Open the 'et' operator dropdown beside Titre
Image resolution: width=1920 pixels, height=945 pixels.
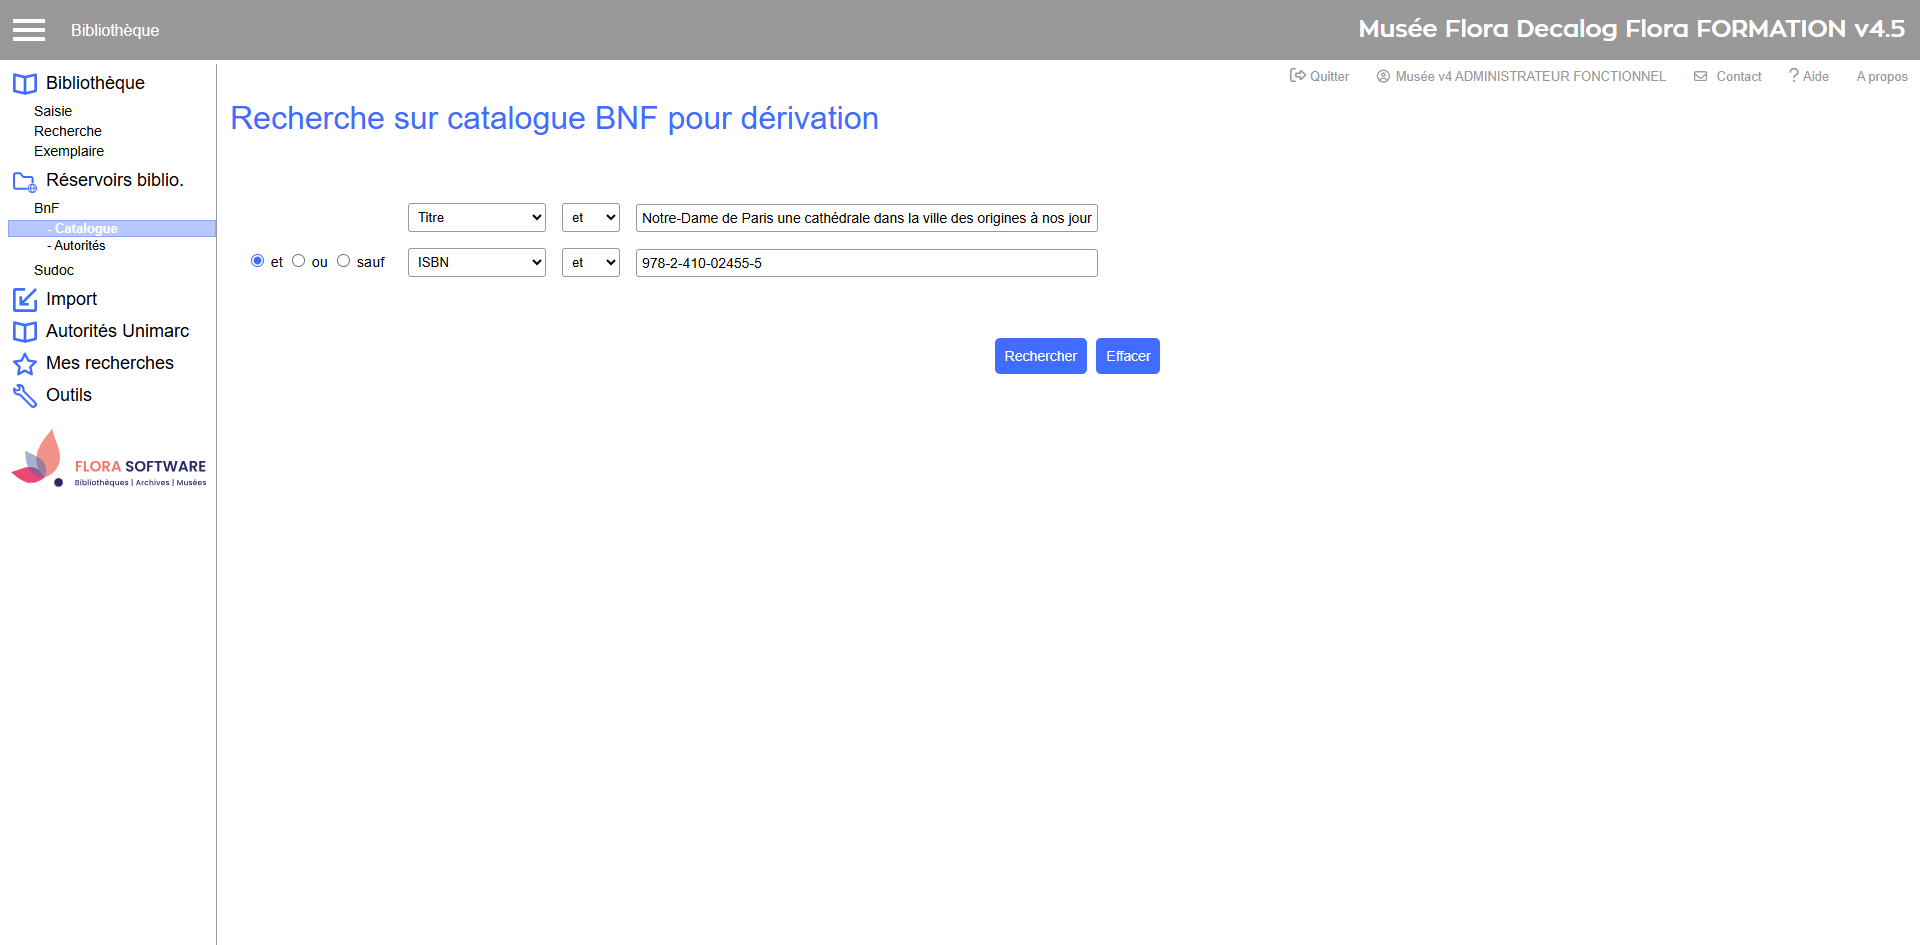point(591,218)
